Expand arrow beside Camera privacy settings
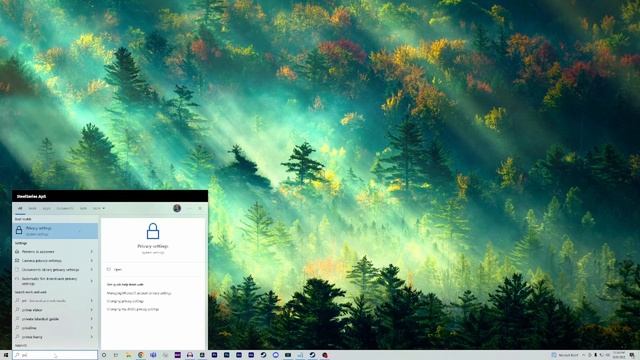Screen dimensions: 640x360 [x=92, y=260]
